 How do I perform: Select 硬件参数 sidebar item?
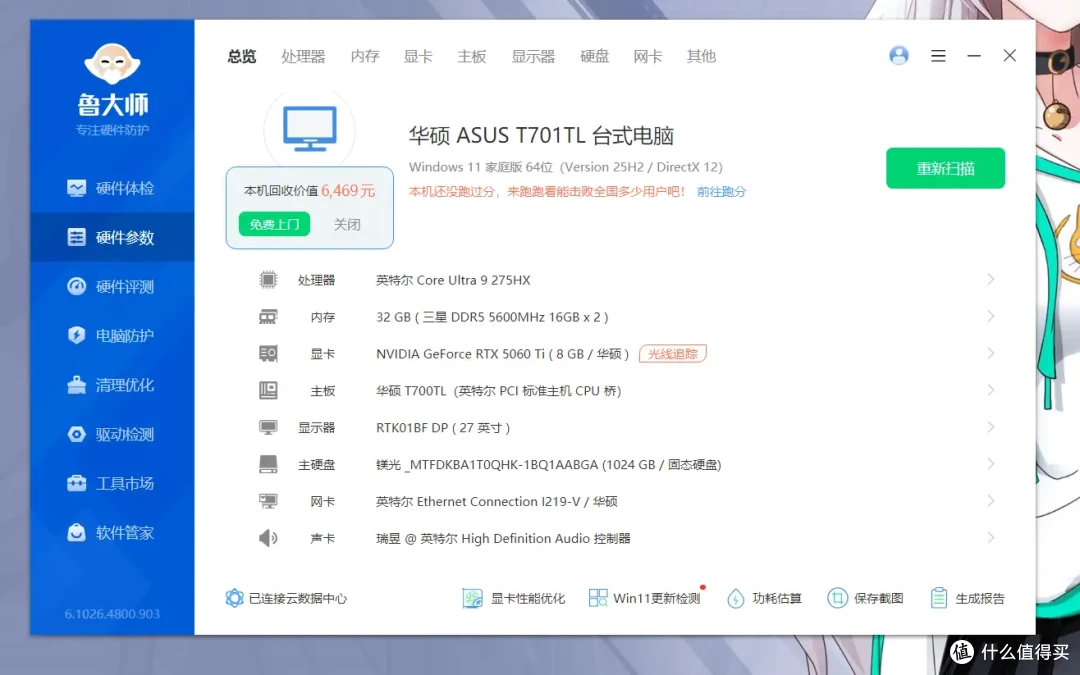point(112,237)
